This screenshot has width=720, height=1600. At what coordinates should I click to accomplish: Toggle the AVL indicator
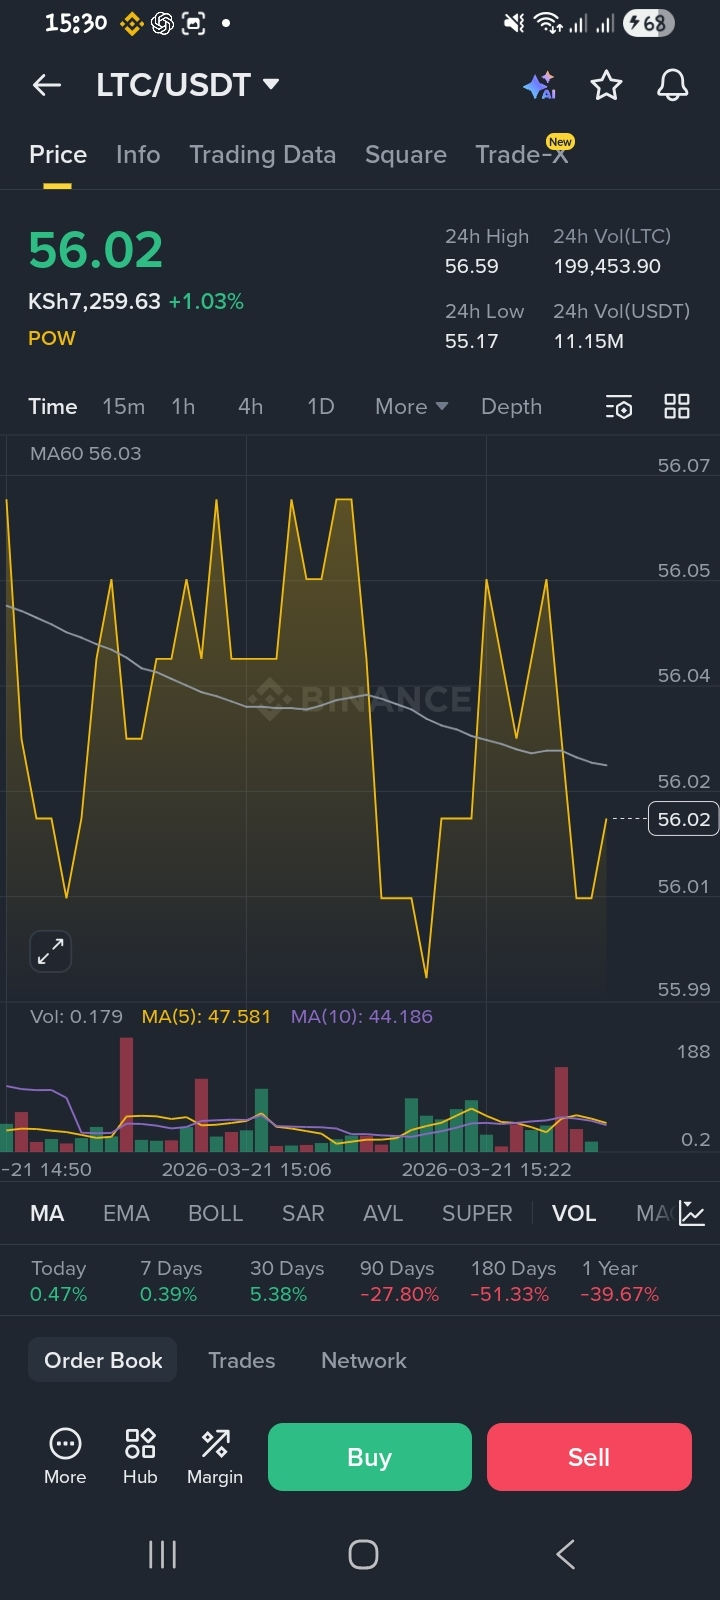pos(383,1213)
